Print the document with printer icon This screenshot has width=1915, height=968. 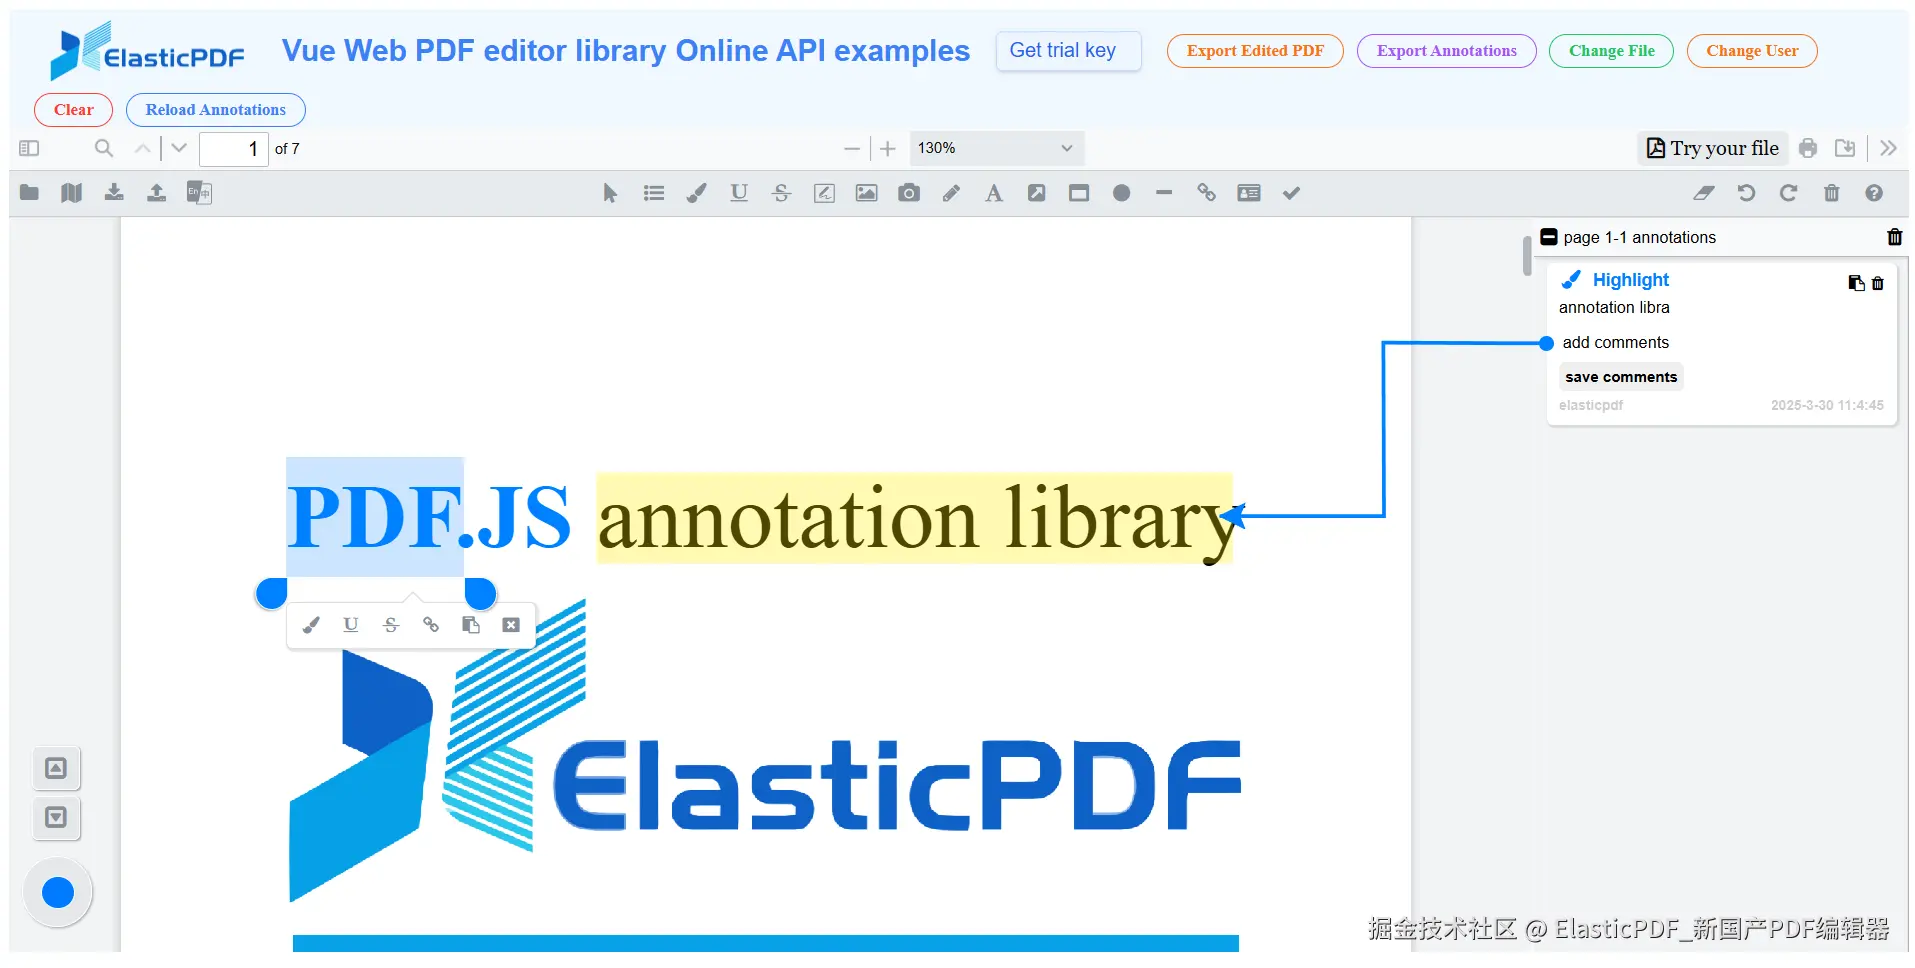click(1808, 149)
